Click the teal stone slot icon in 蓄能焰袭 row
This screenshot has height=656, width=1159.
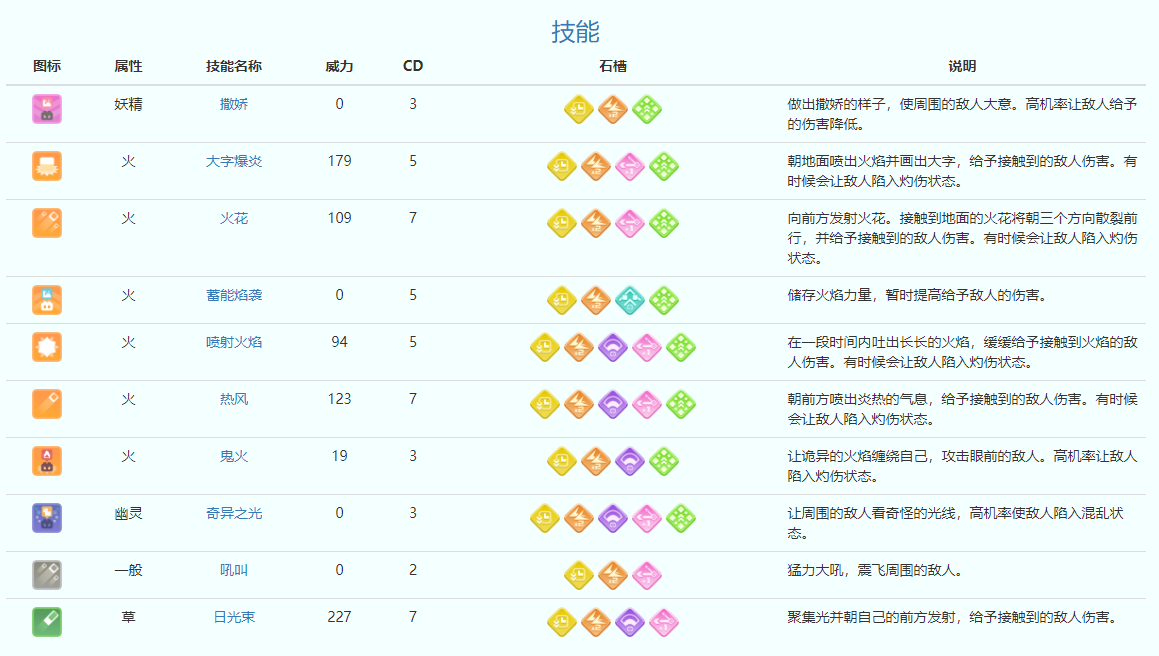point(630,300)
